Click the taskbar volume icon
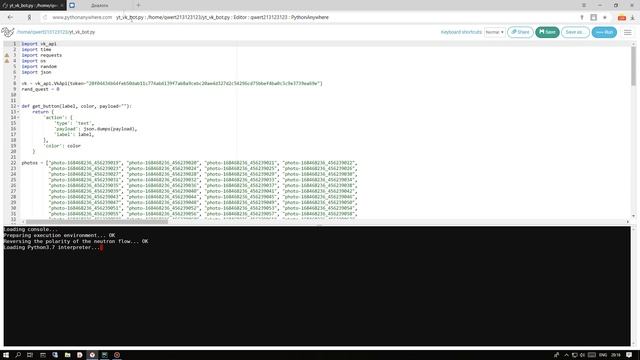 click(x=582, y=355)
